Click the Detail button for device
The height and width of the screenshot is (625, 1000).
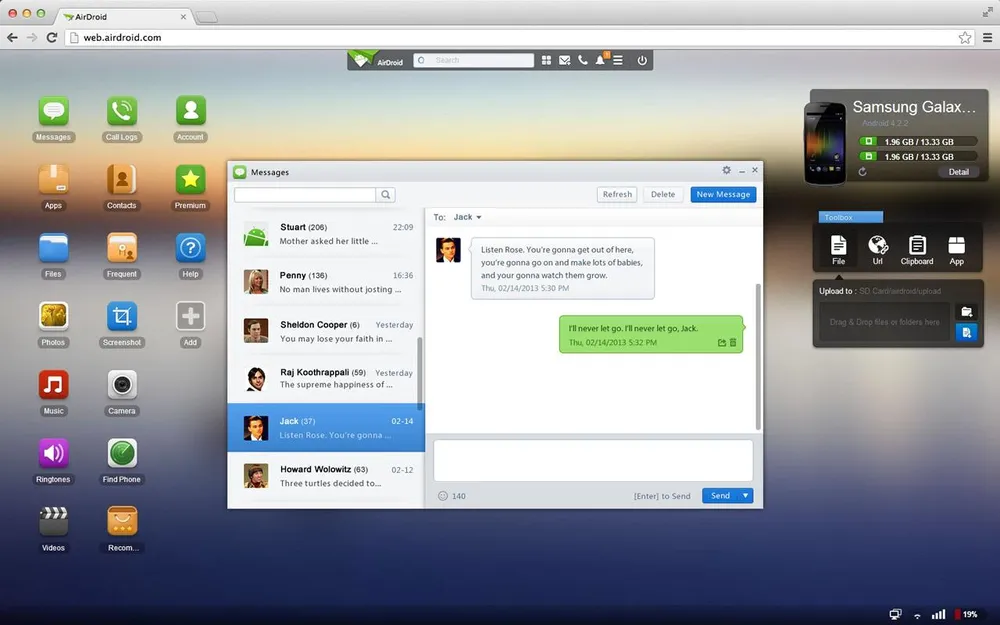(x=958, y=172)
